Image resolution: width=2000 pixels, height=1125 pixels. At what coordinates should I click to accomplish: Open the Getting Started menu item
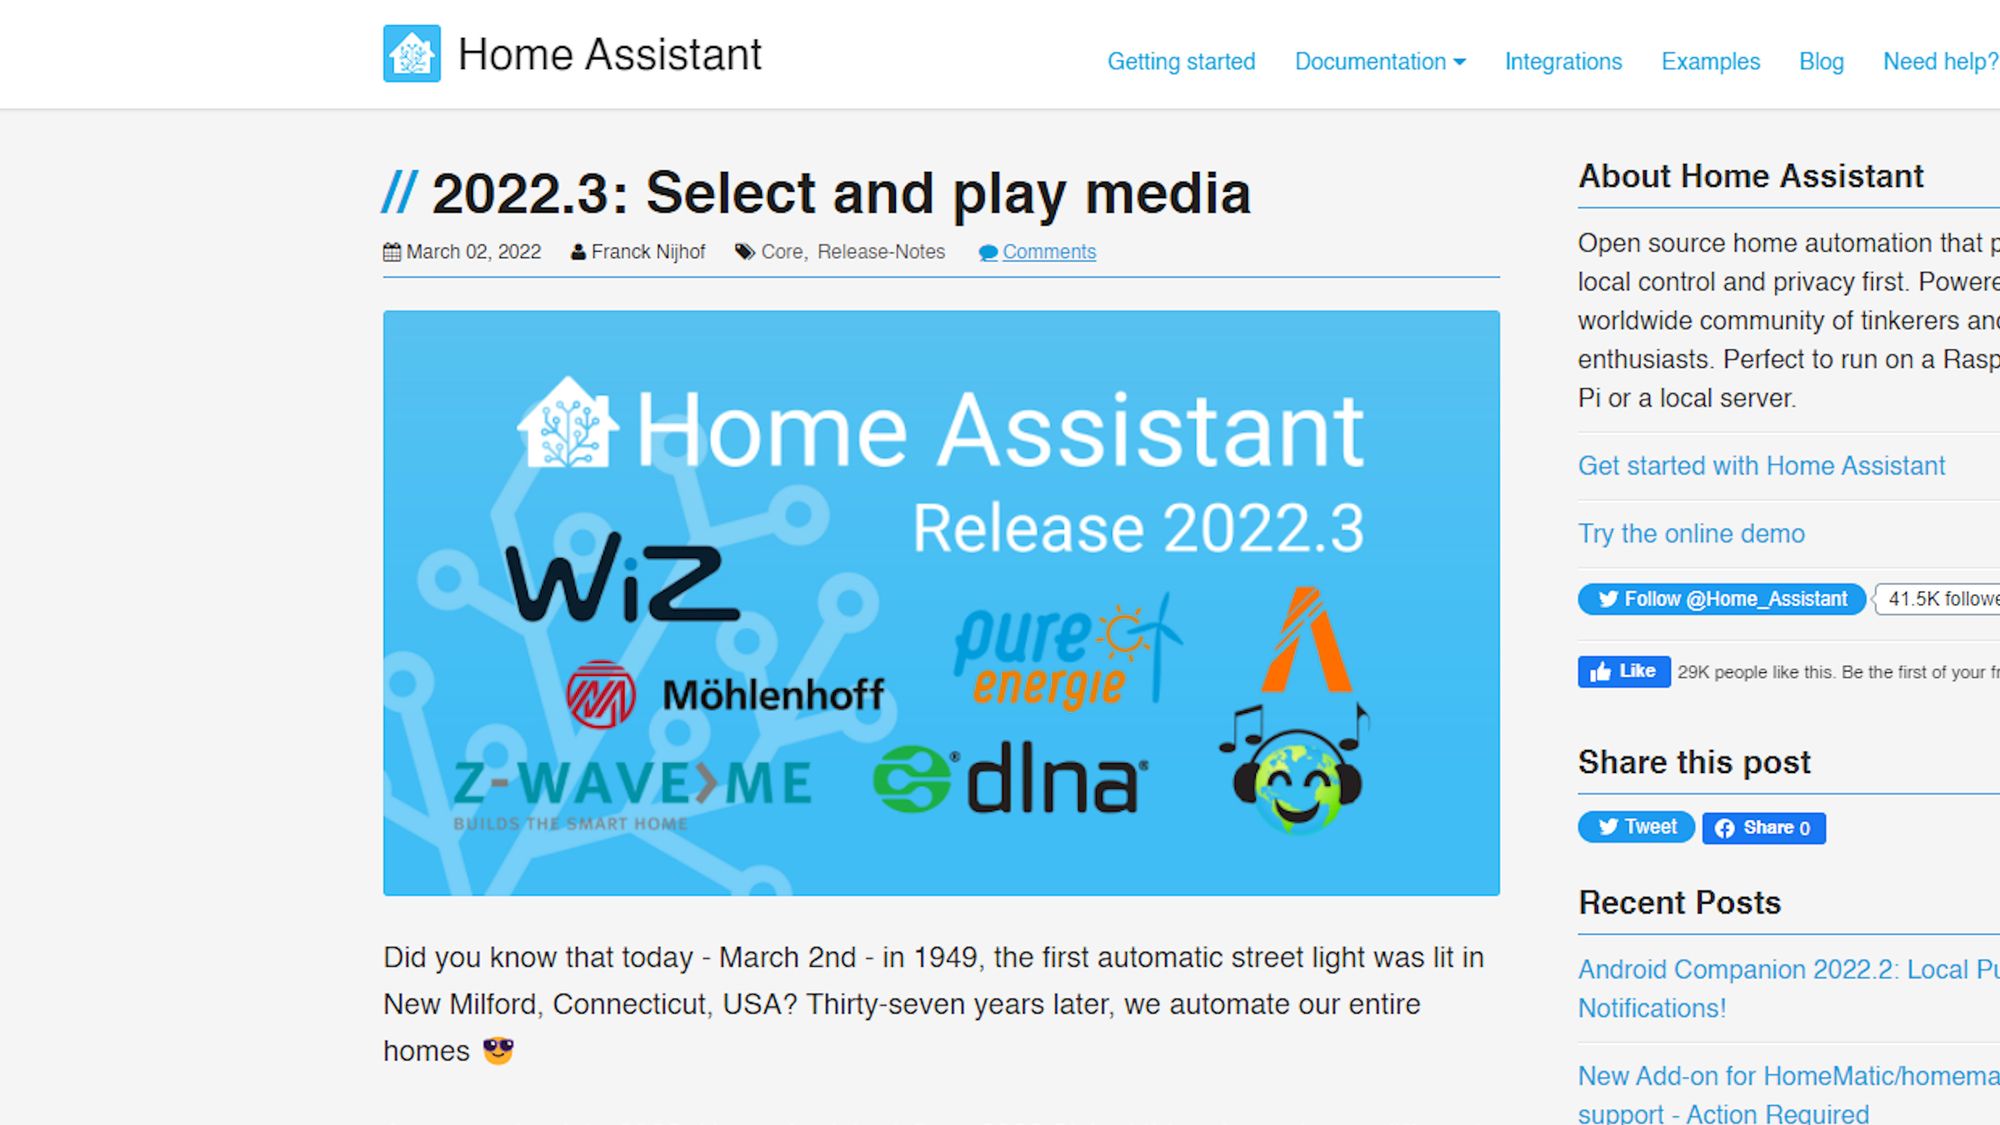(x=1181, y=59)
